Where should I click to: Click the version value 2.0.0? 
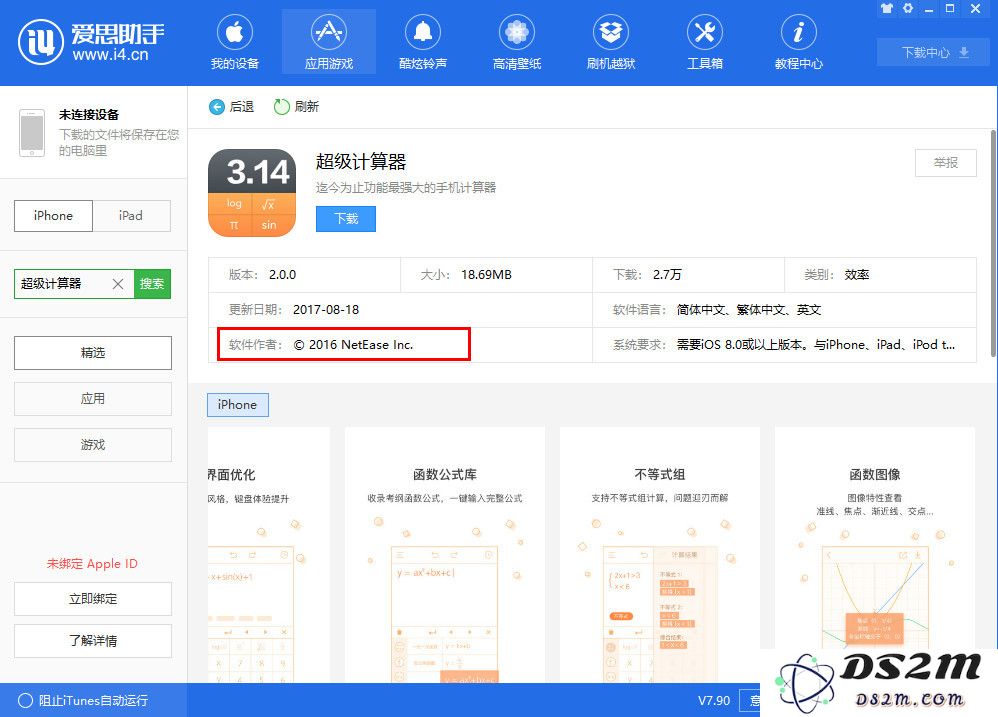click(x=283, y=275)
